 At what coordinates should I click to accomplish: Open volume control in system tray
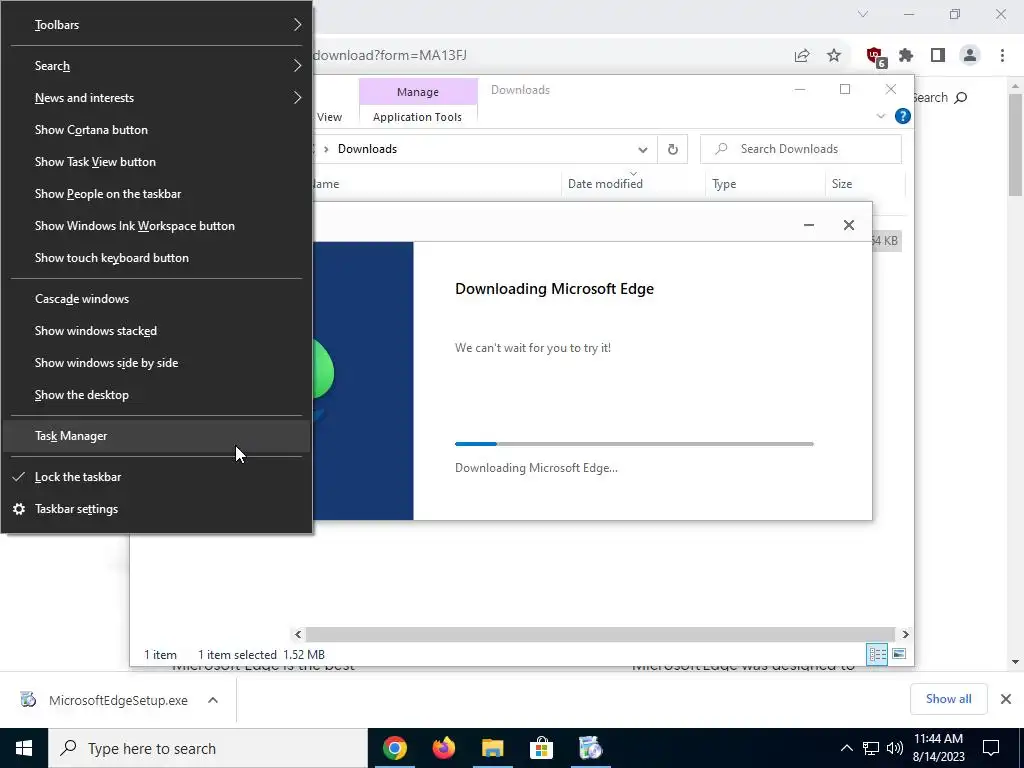(x=895, y=748)
